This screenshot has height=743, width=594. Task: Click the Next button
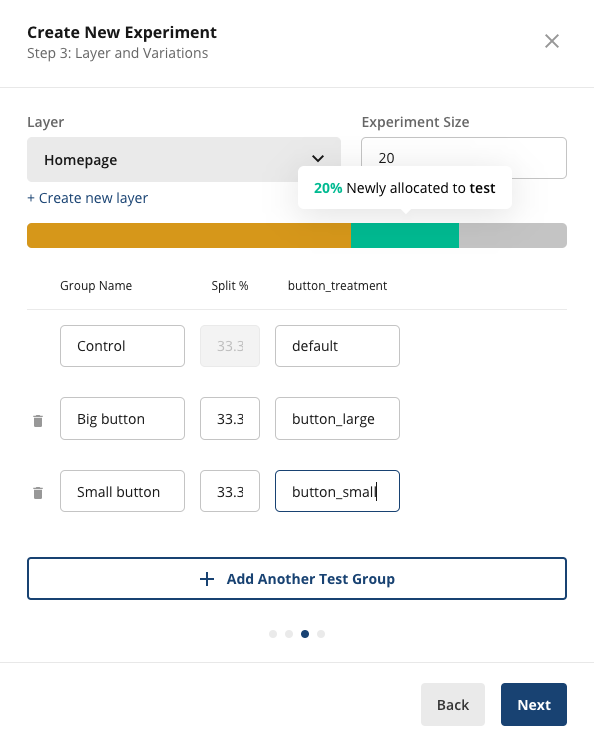point(534,705)
